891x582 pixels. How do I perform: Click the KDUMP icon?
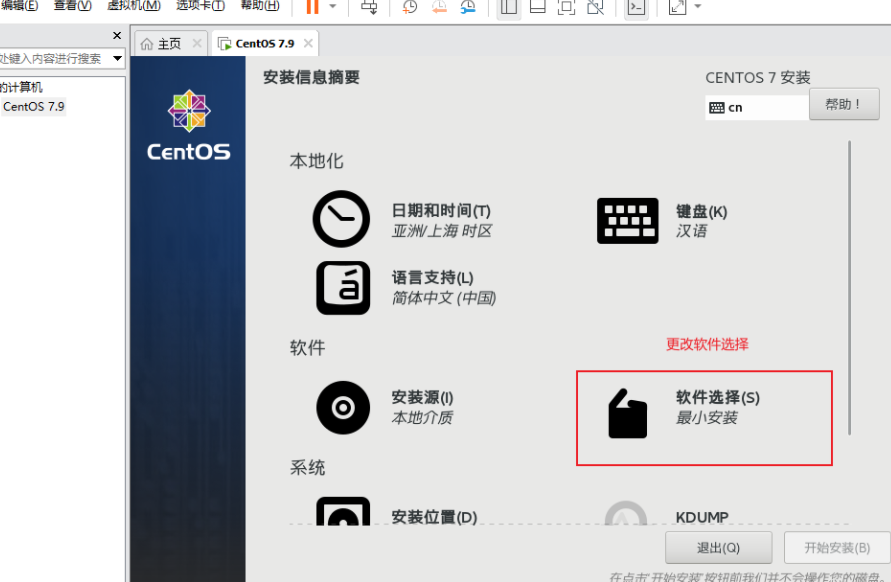coord(626,513)
